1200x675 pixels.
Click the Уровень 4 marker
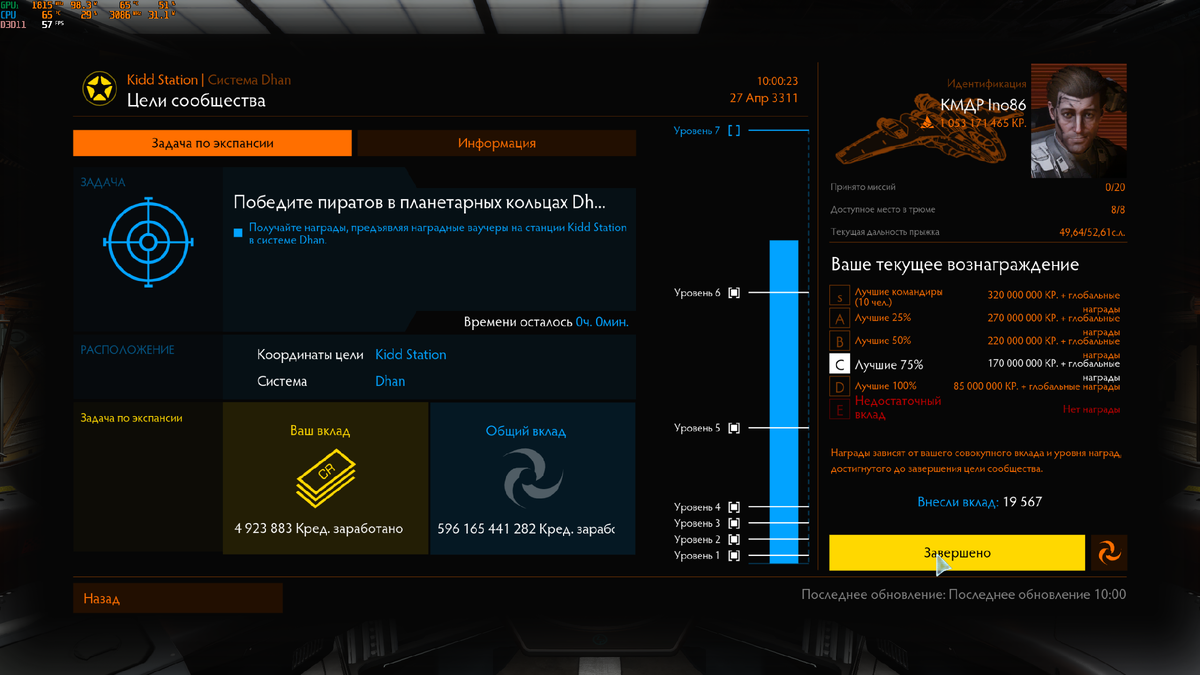(735, 507)
